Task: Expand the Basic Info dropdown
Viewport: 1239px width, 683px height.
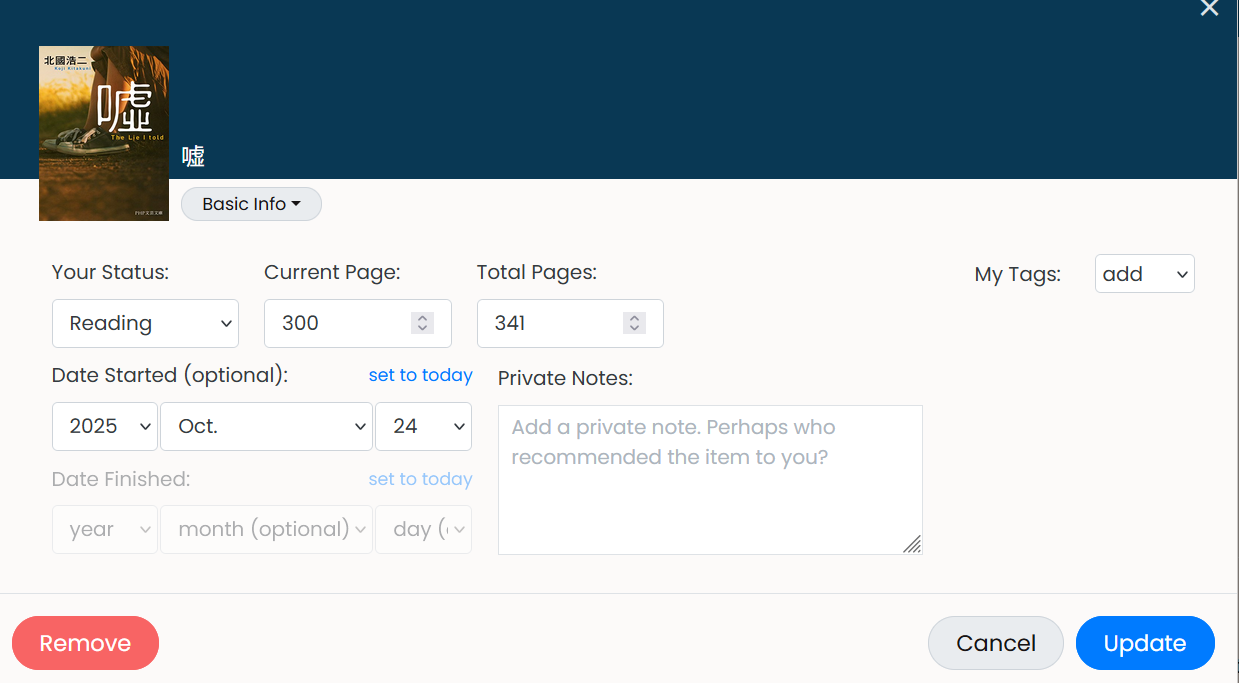Action: coord(251,204)
